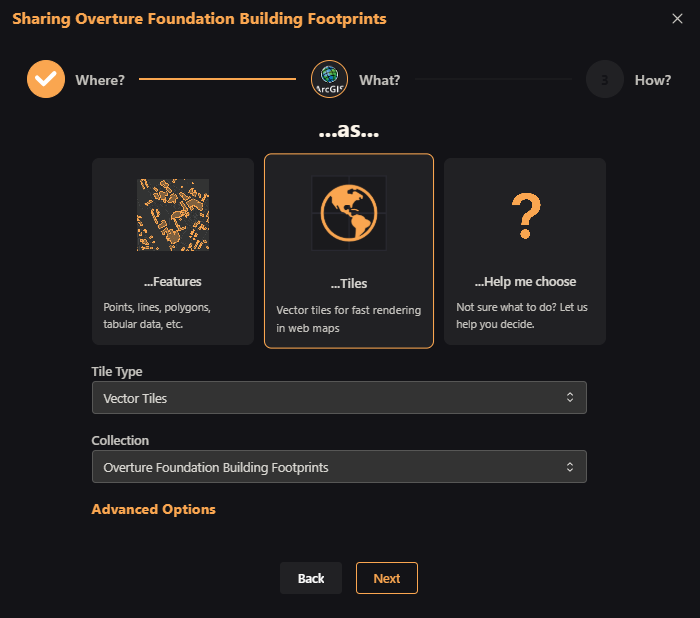Select the ...Tiles card
This screenshot has height=618, width=700.
tap(349, 251)
